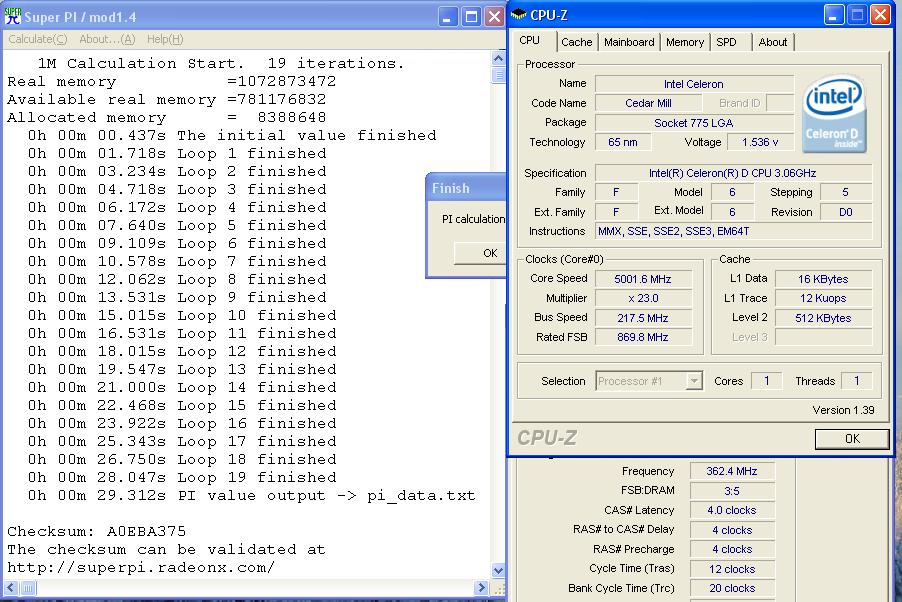Click the RAS# Precharge value 4 clocks
Viewport: 902px width, 602px height.
point(732,550)
